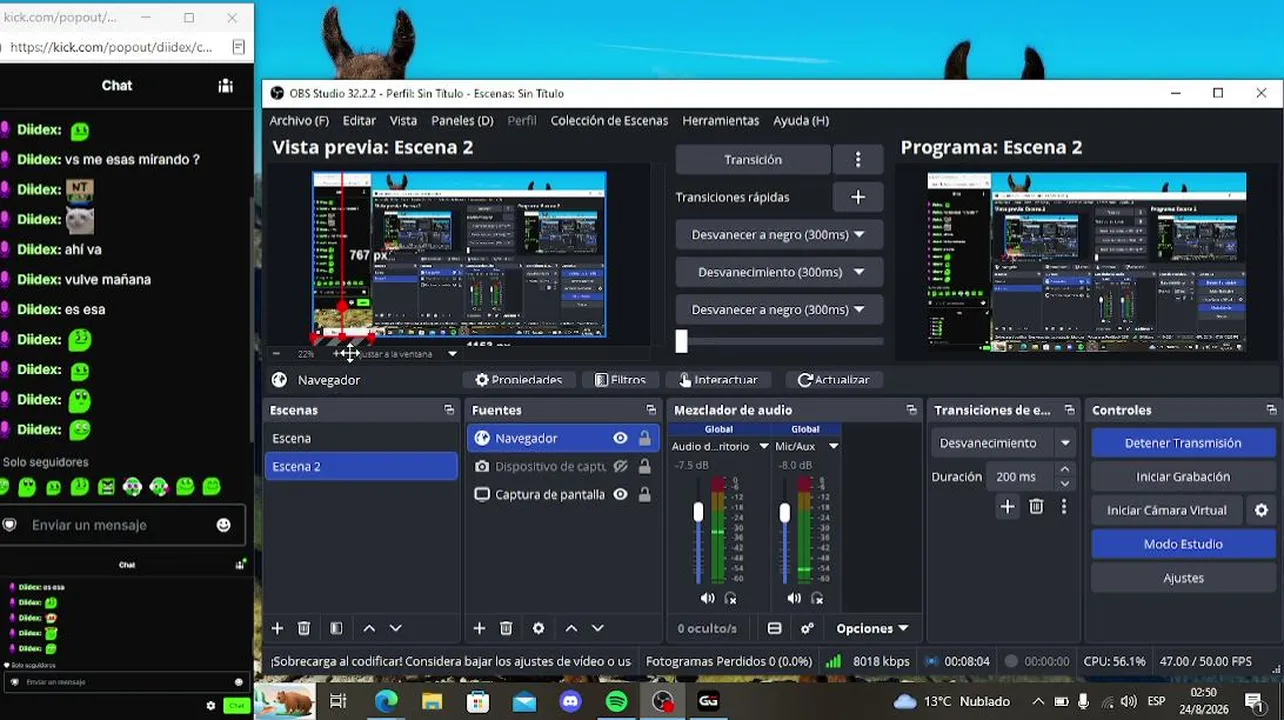Toggle lock on Captura de pantalla source
This screenshot has height=720, width=1284.
pos(645,494)
